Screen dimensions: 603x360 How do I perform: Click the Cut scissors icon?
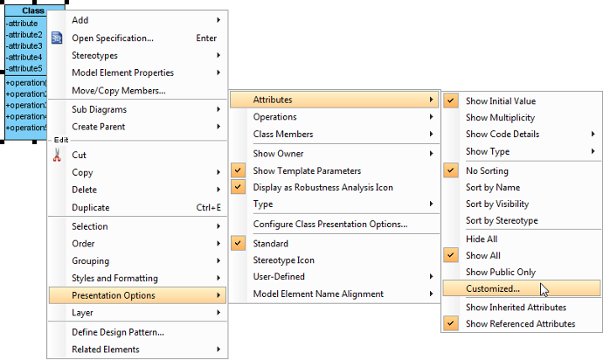(57, 155)
